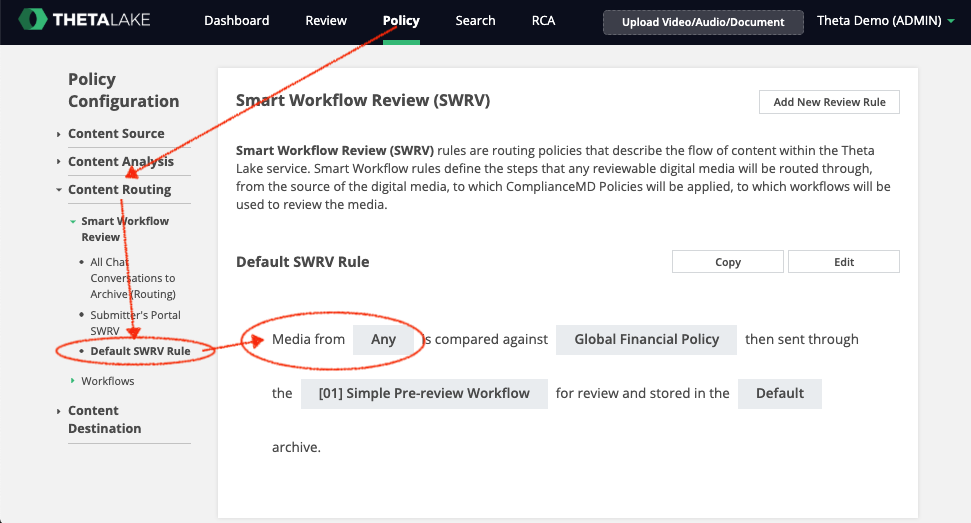Click the Policy Configuration sidebar title
This screenshot has height=523, width=971.
point(123,90)
